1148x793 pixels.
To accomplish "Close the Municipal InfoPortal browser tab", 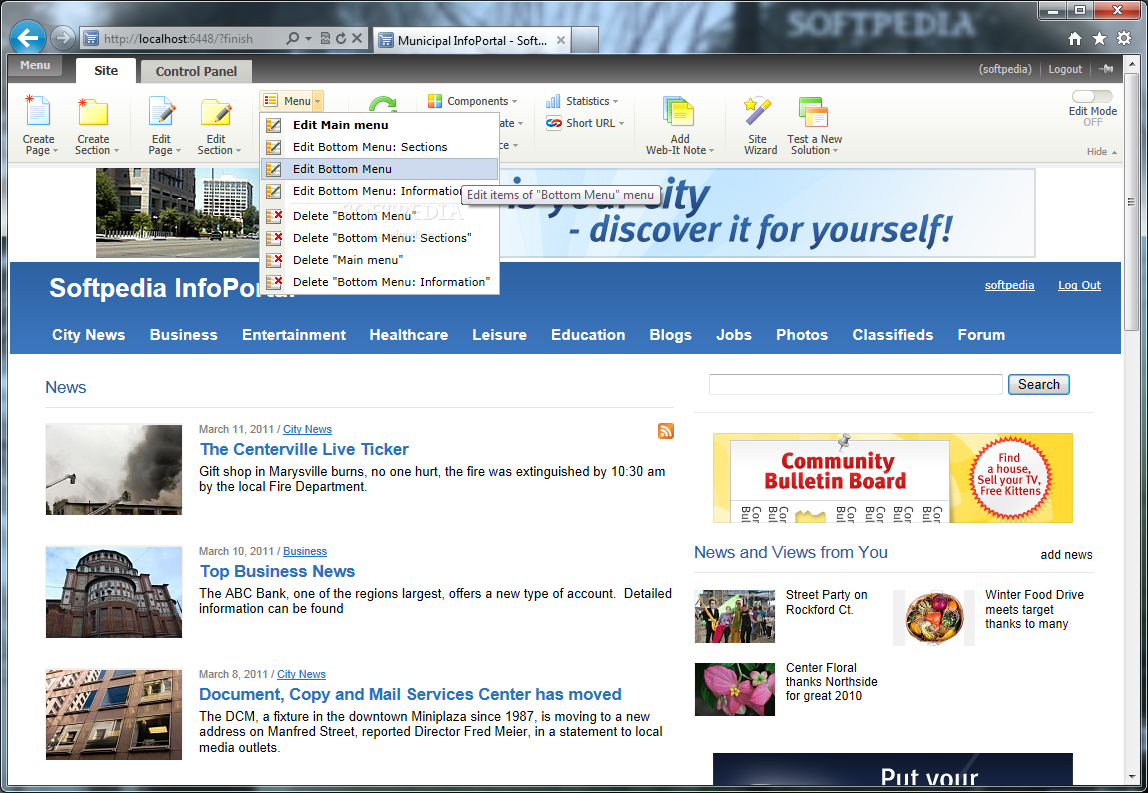I will 561,40.
